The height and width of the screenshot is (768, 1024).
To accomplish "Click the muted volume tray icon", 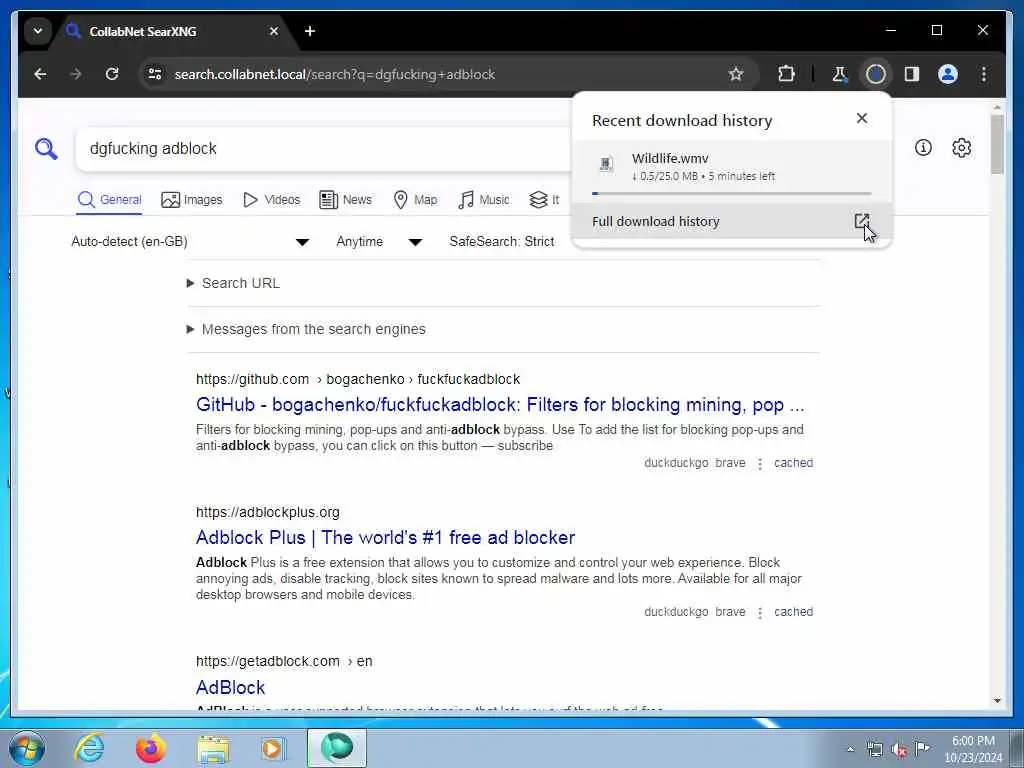I will pos(899,749).
